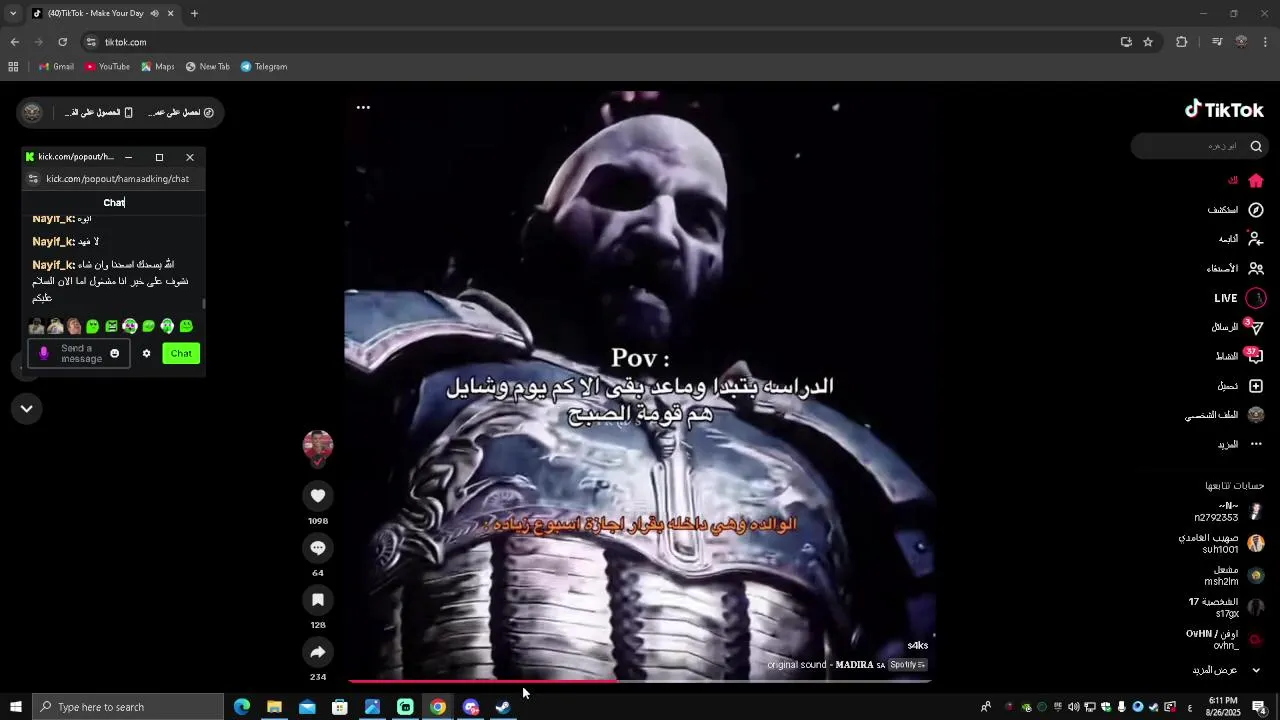This screenshot has width=1280, height=720.
Task: Go to TikTok Home (For You) icon
Action: (x=1256, y=181)
